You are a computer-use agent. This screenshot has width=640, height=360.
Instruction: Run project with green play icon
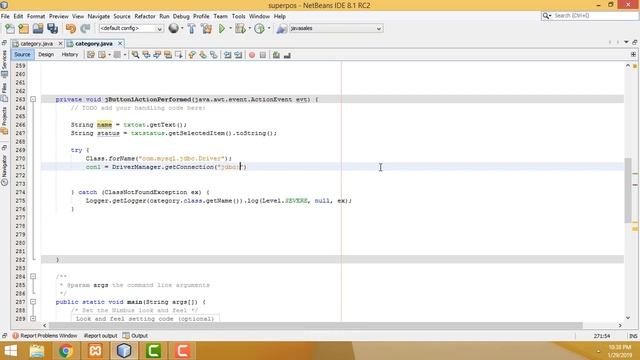click(x=222, y=29)
